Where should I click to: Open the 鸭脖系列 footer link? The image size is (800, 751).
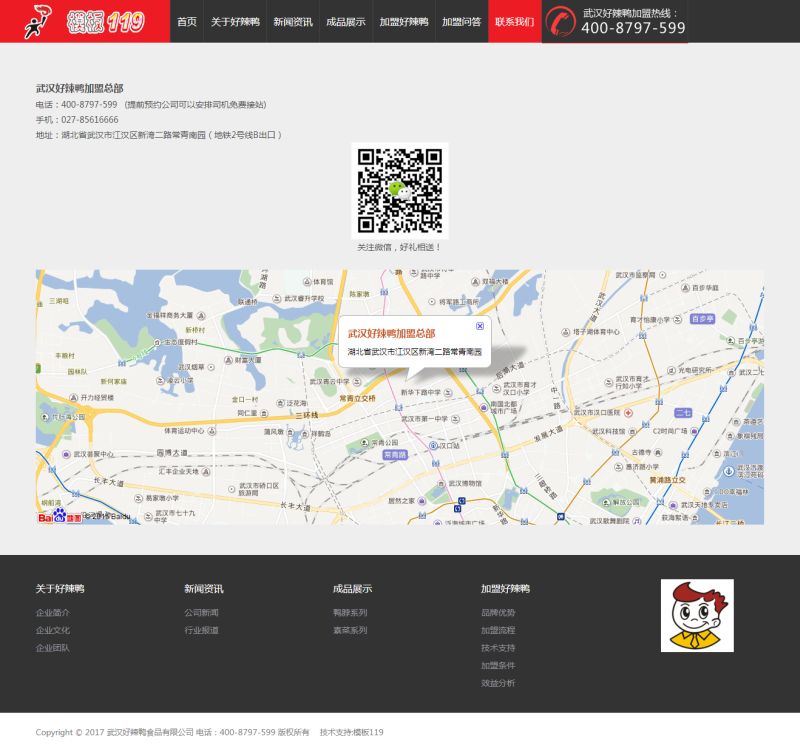350,612
